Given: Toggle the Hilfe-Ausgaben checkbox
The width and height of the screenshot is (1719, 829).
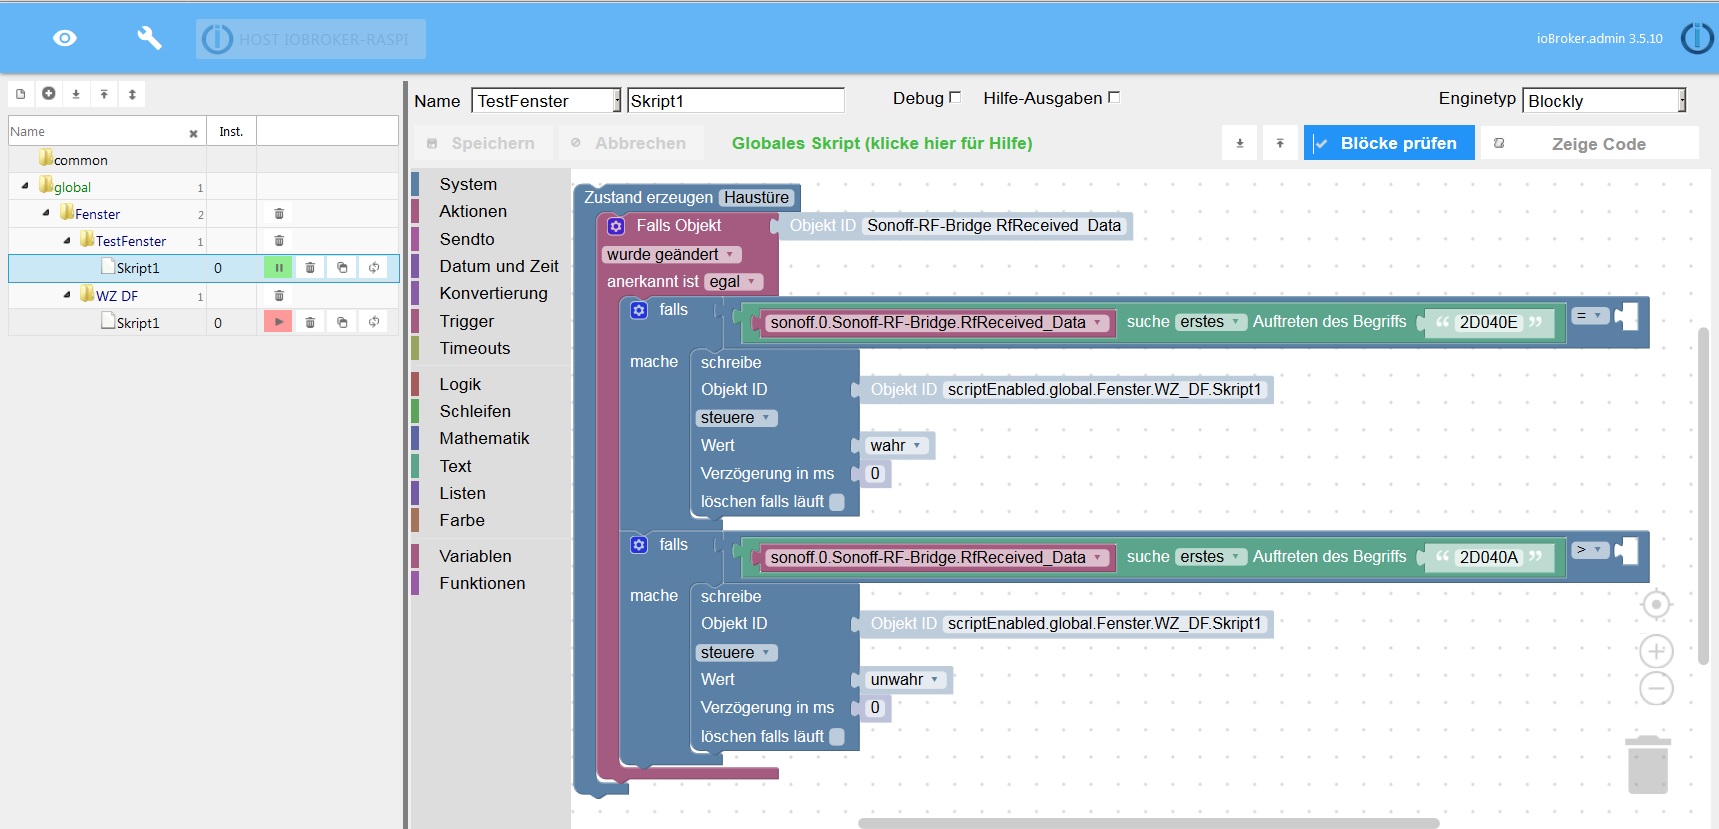Looking at the screenshot, I should tap(1114, 98).
